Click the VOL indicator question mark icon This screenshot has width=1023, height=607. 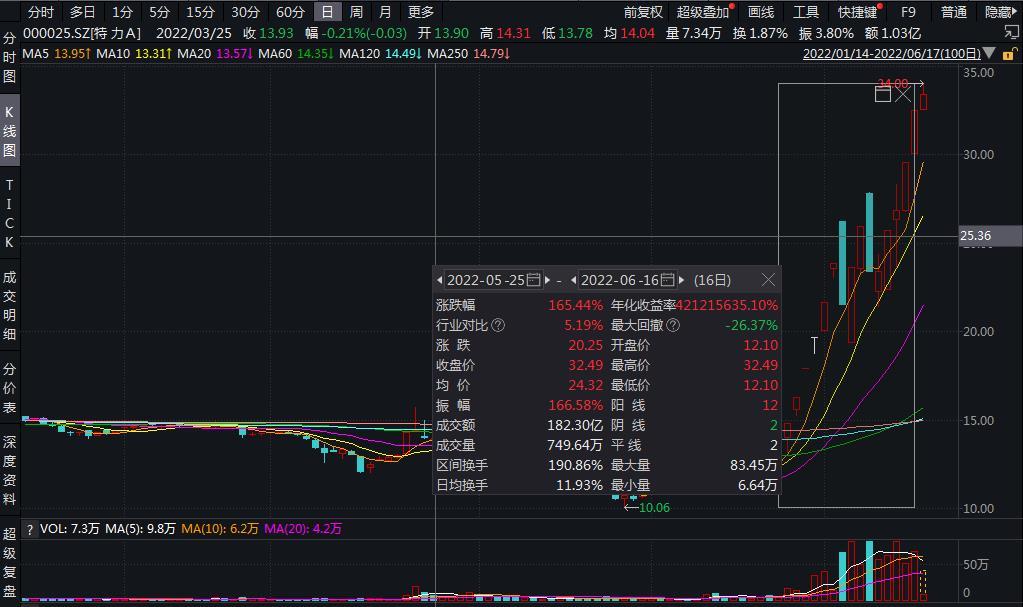(29, 529)
